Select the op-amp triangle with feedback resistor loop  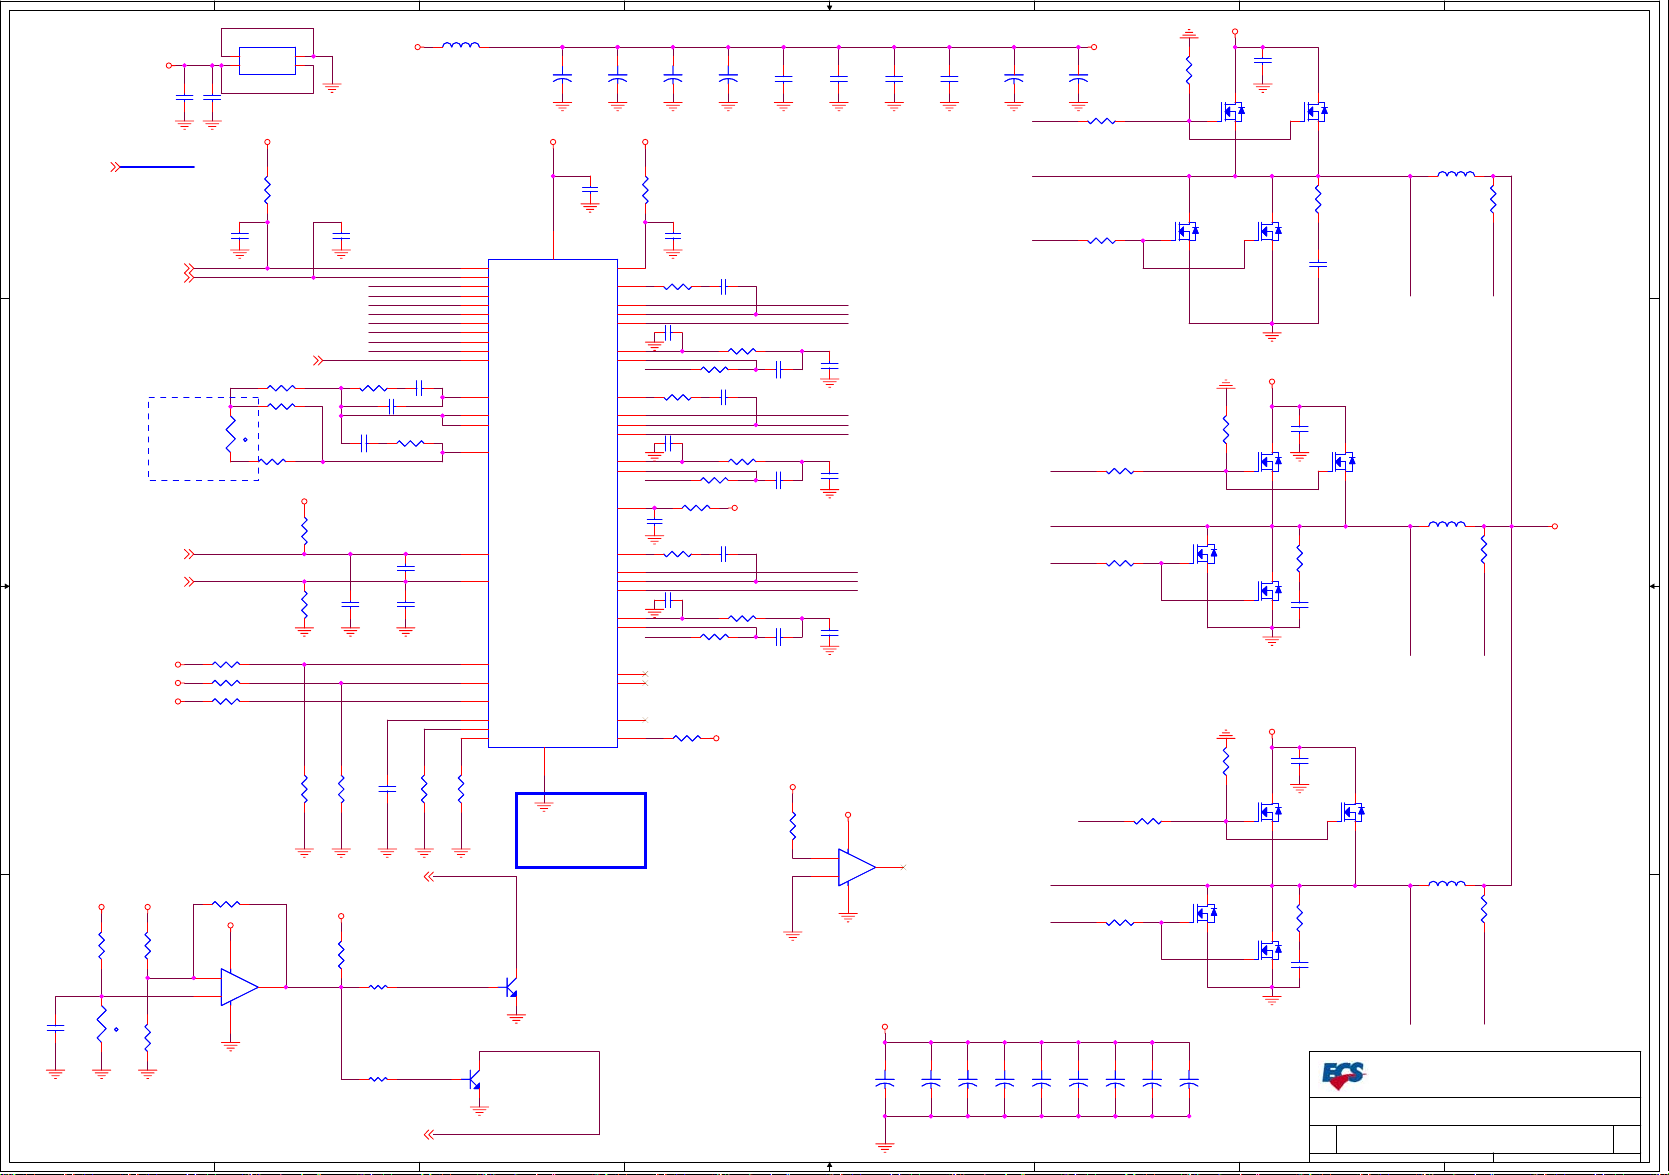[x=240, y=987]
